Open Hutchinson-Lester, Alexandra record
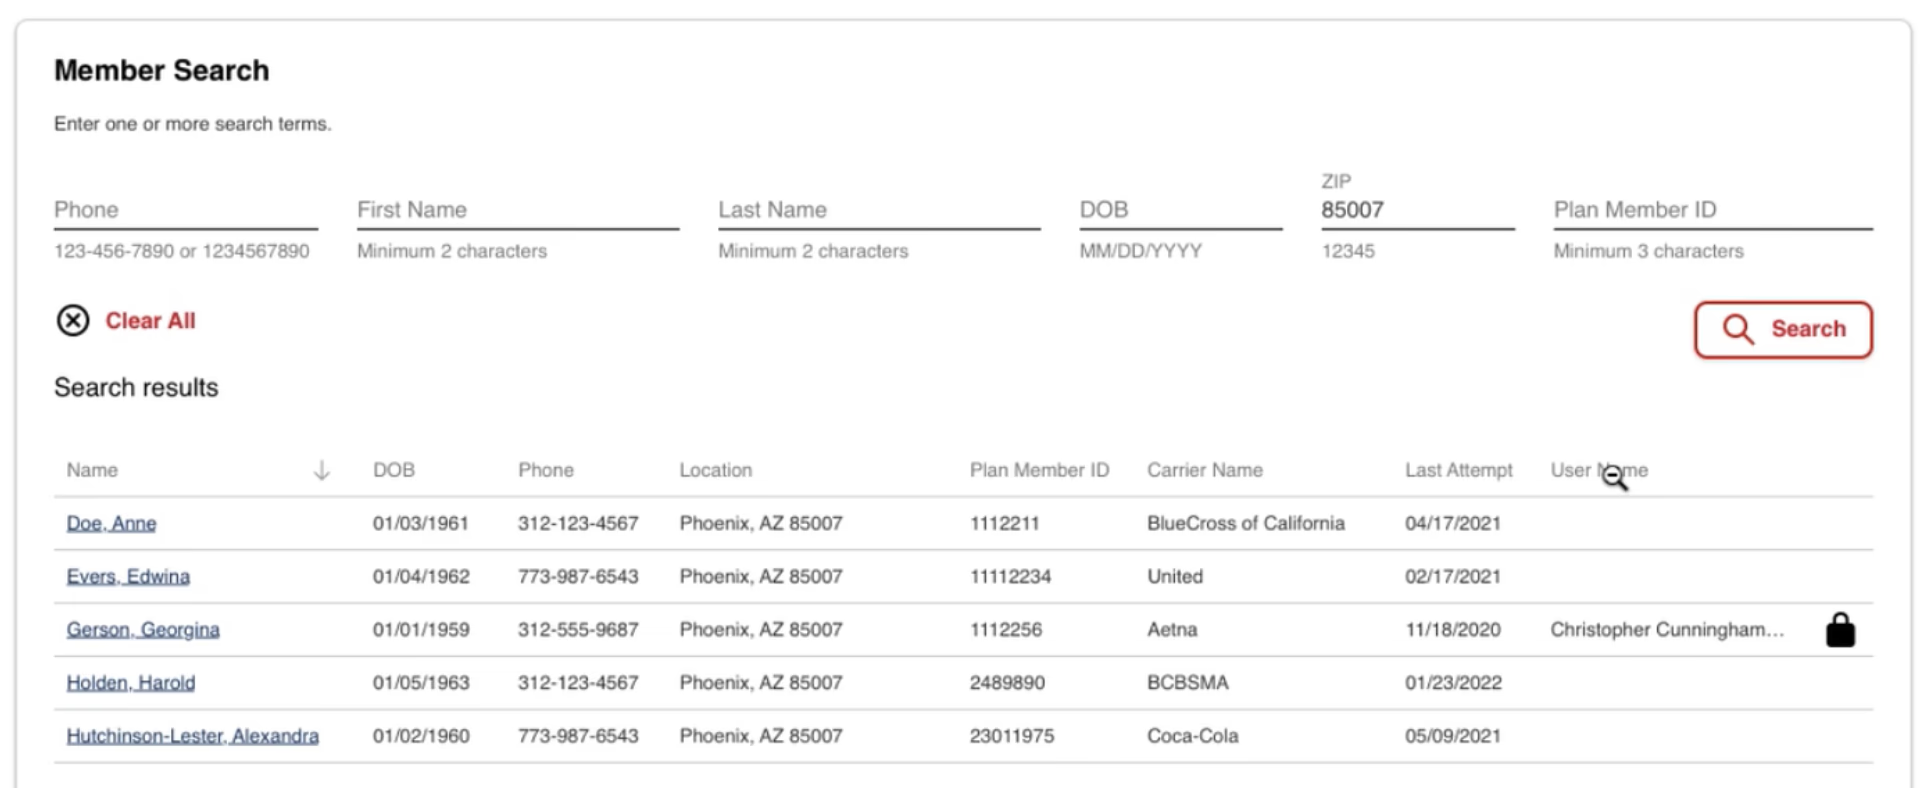 click(x=193, y=736)
